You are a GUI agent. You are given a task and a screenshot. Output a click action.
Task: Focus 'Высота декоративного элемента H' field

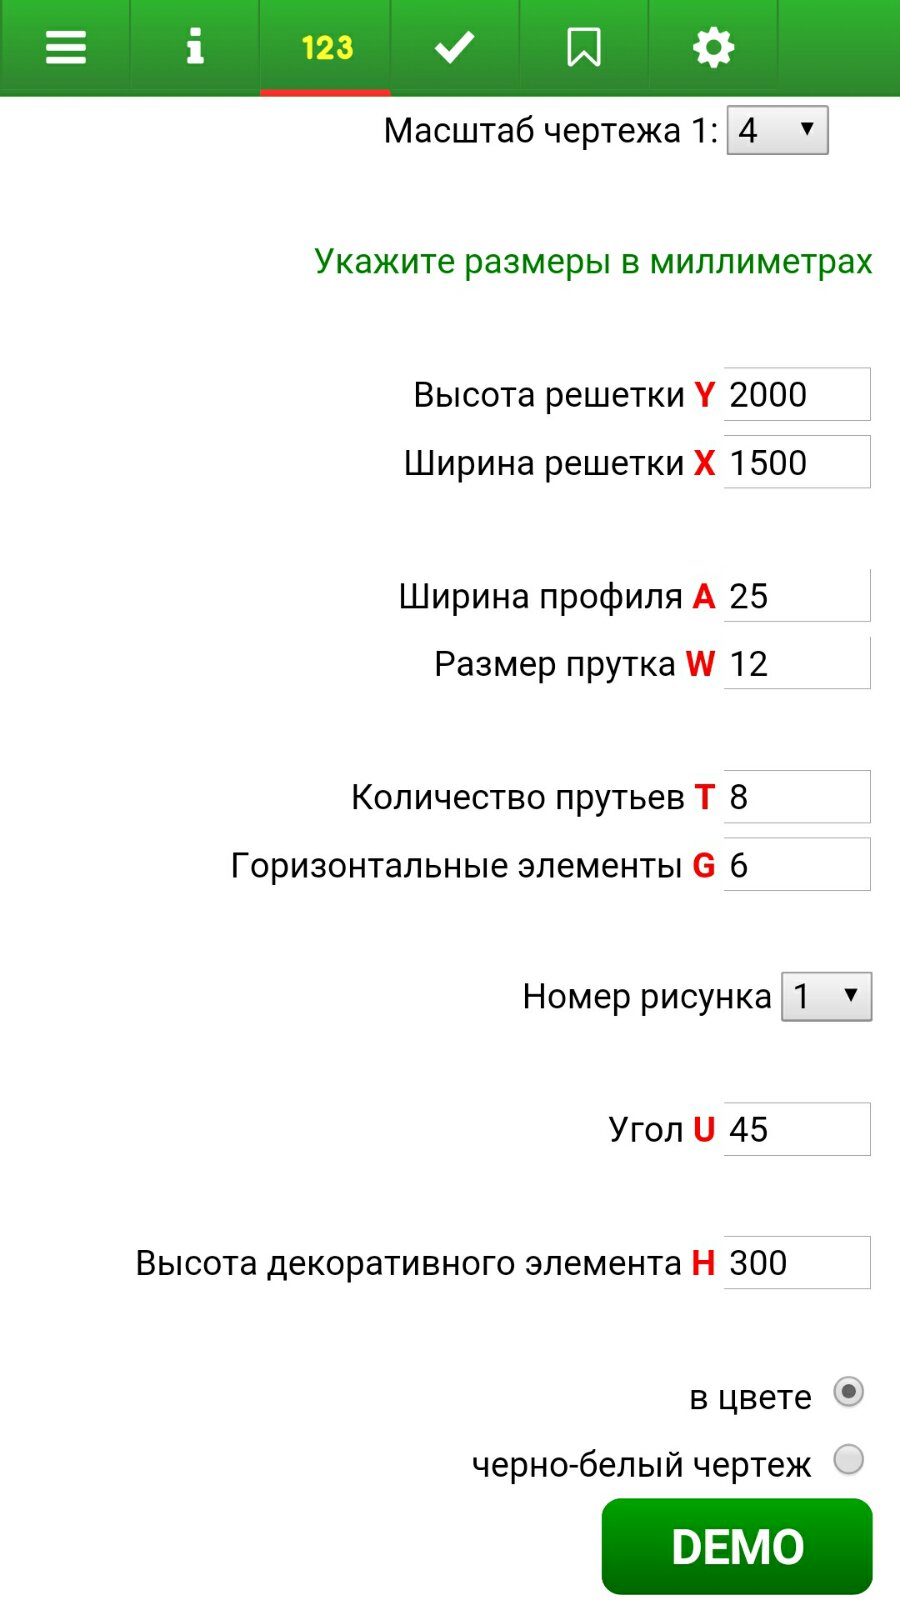(x=796, y=1263)
